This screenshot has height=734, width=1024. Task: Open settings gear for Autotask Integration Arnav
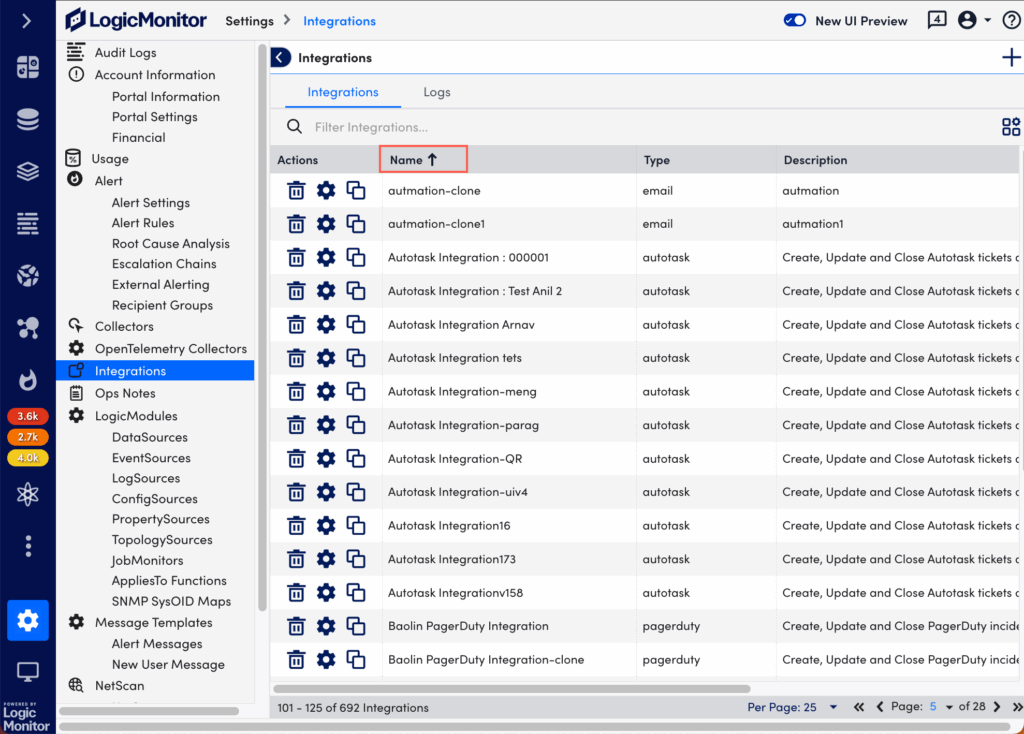[326, 325]
